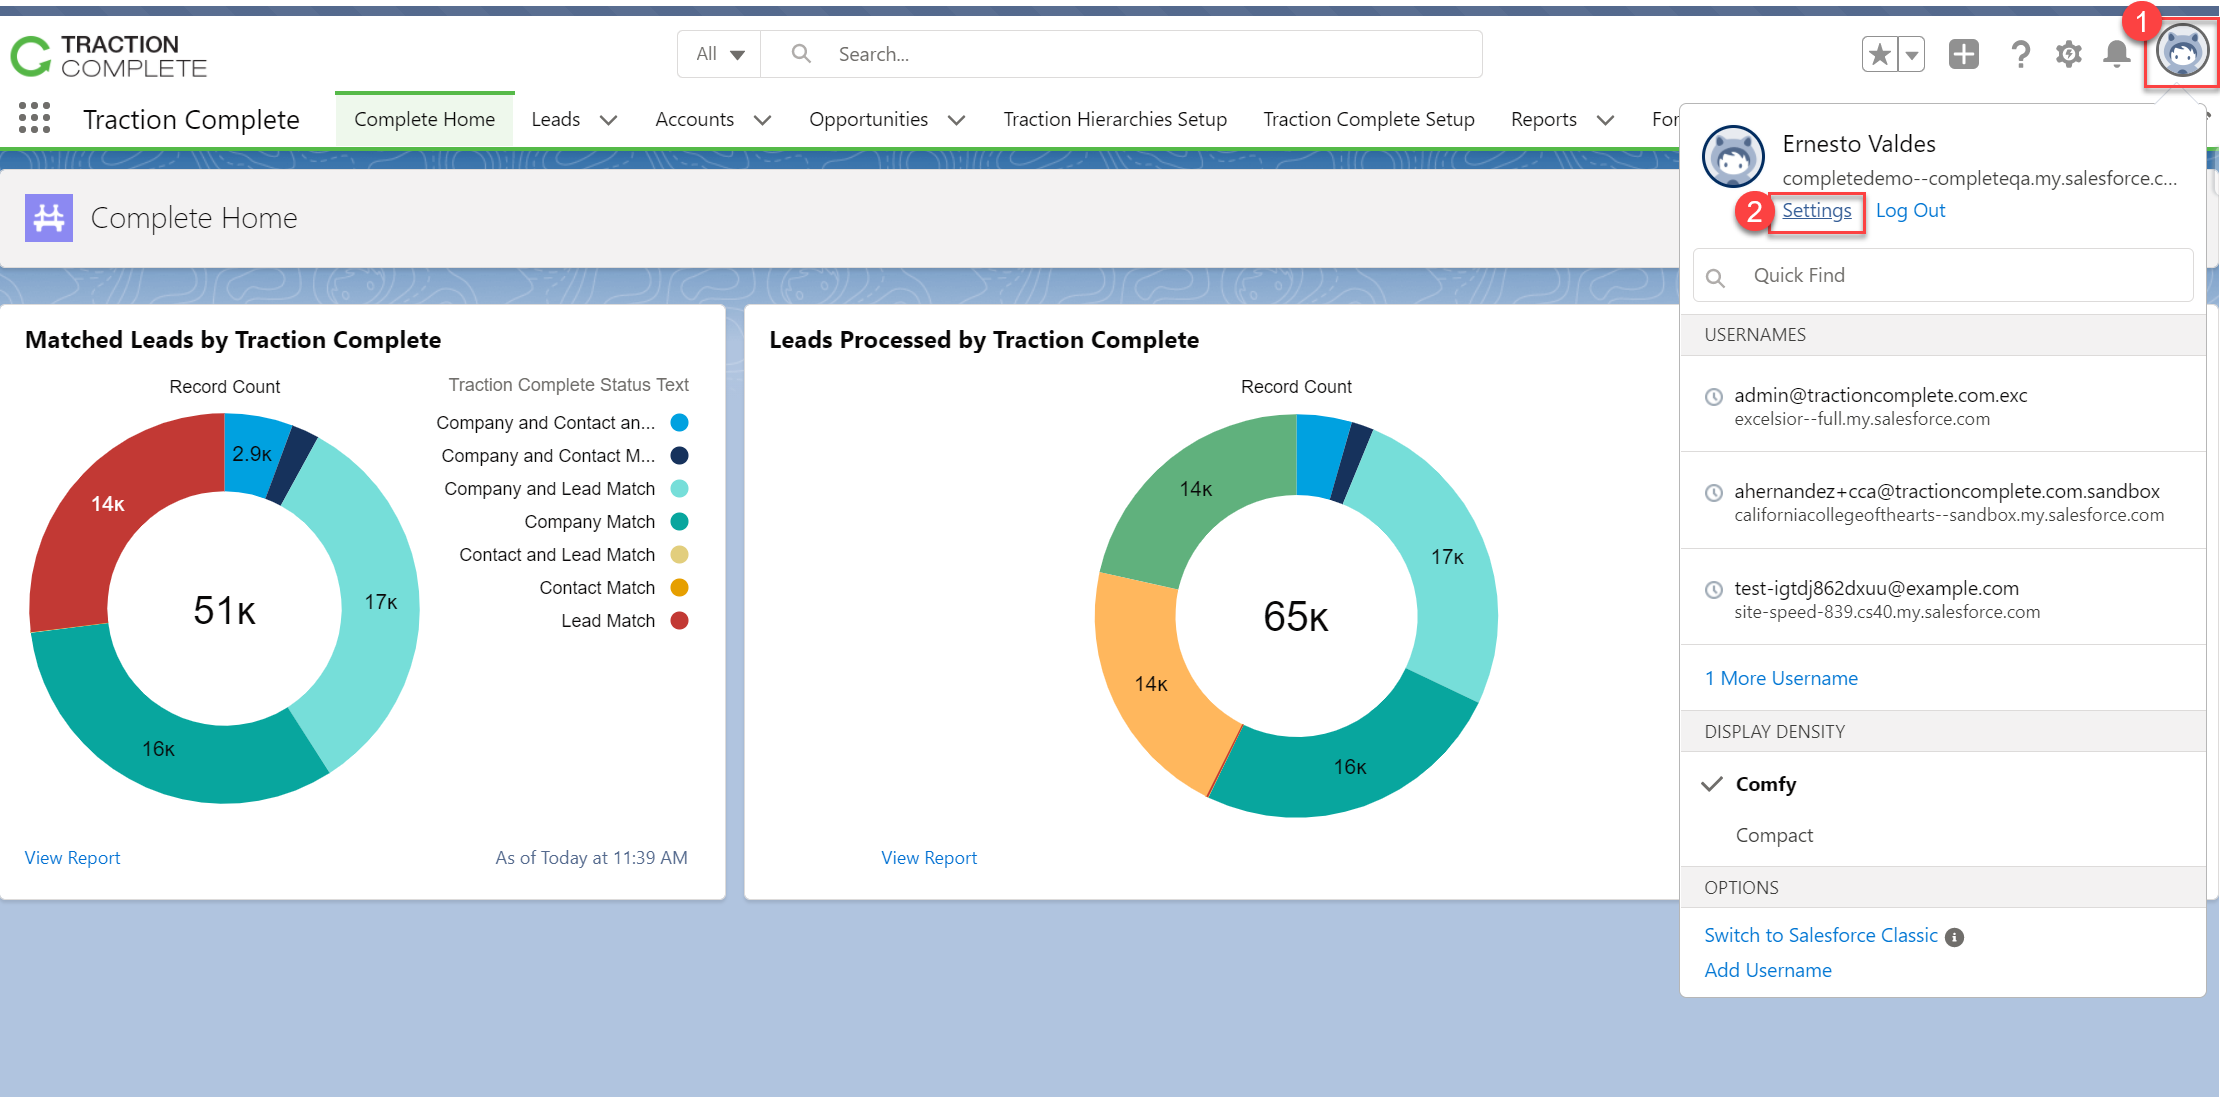Click the Company Match teal legend swatch
Viewport: 2220px width, 1097px height.
point(679,522)
